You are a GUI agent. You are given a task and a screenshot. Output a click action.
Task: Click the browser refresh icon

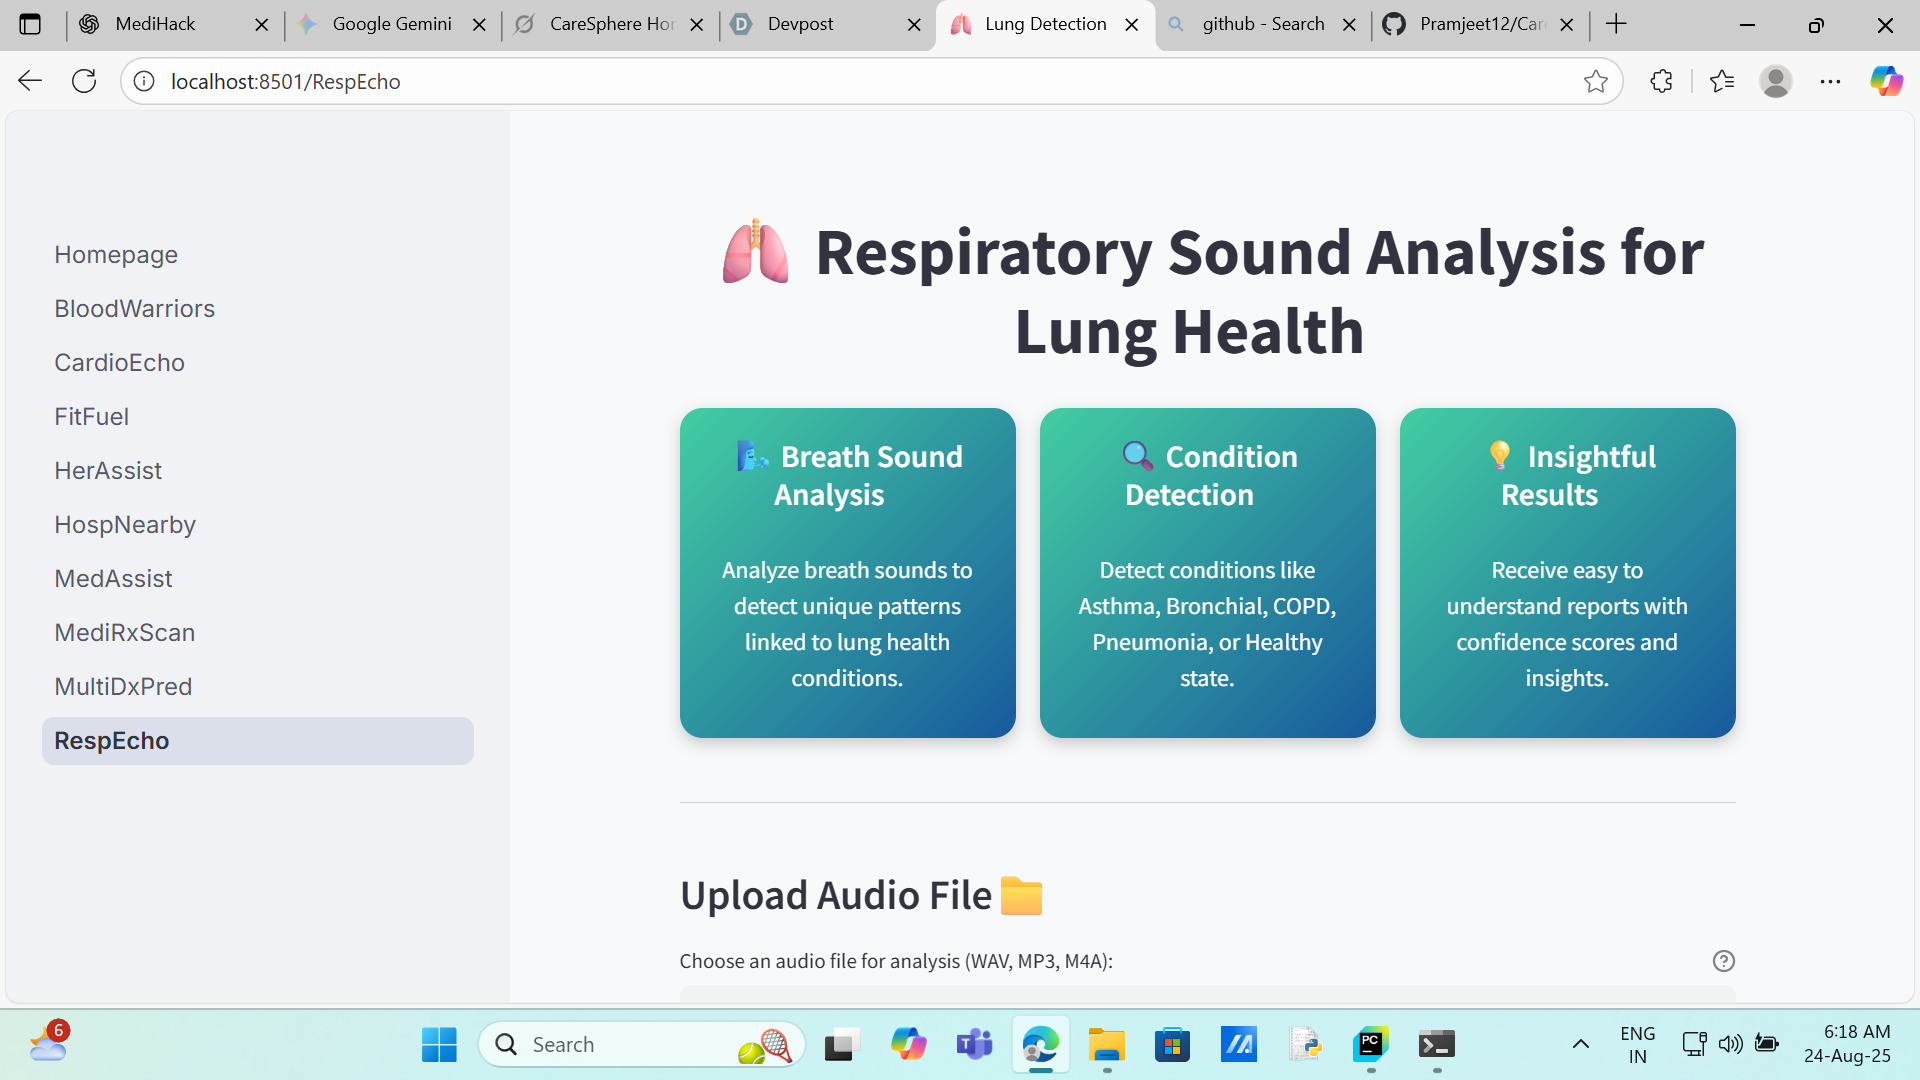click(84, 81)
